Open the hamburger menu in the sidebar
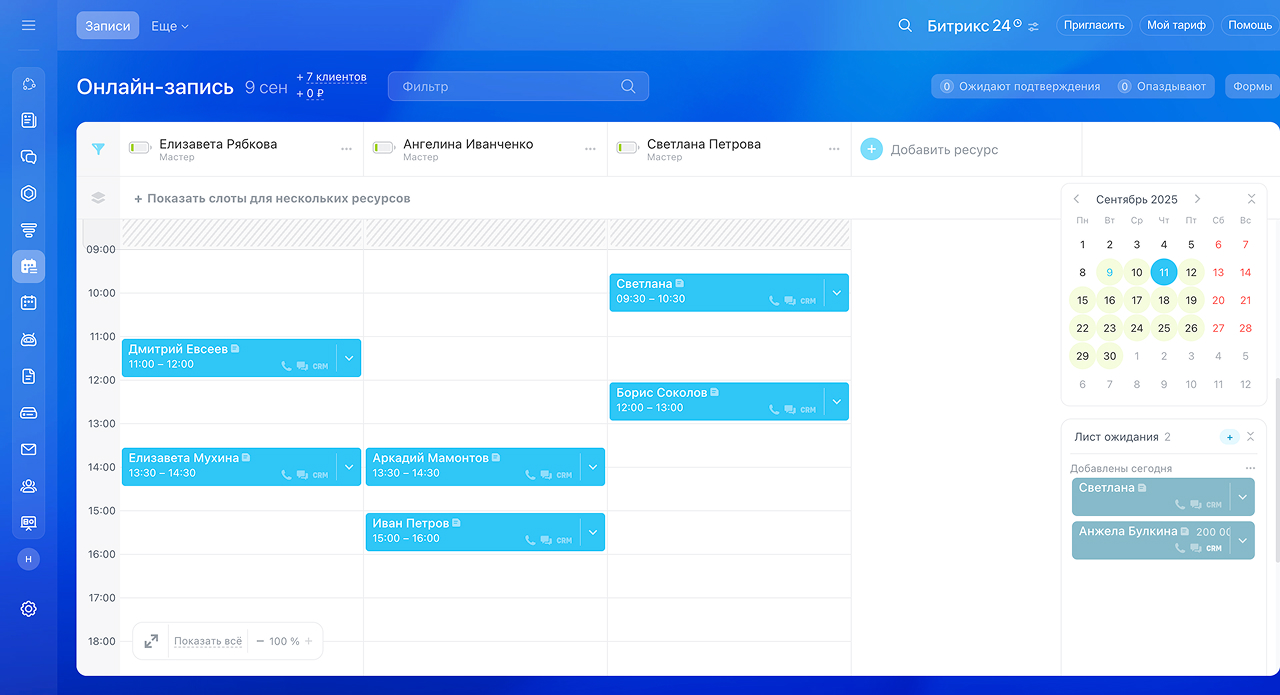Screen dimensions: 1280x695 tap(28, 25)
